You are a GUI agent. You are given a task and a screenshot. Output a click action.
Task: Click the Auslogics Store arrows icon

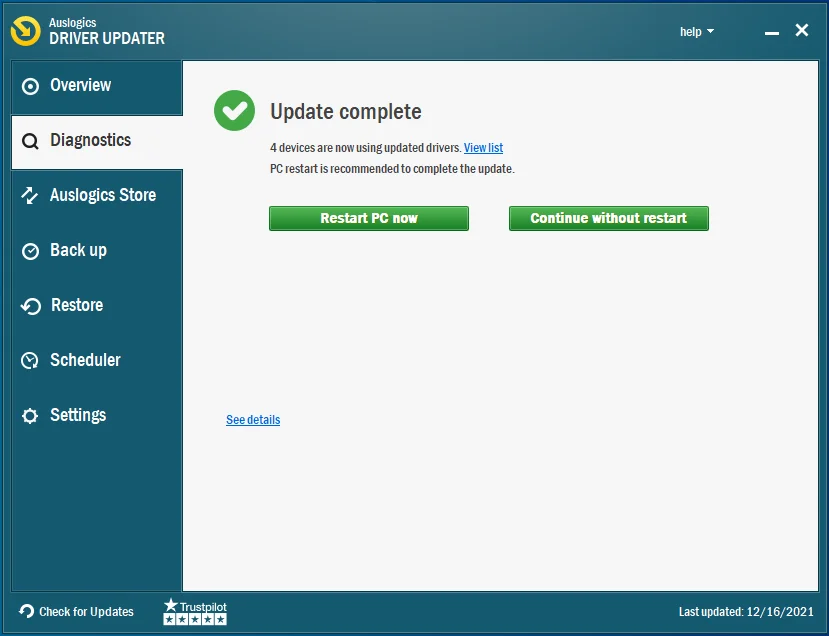tap(30, 196)
